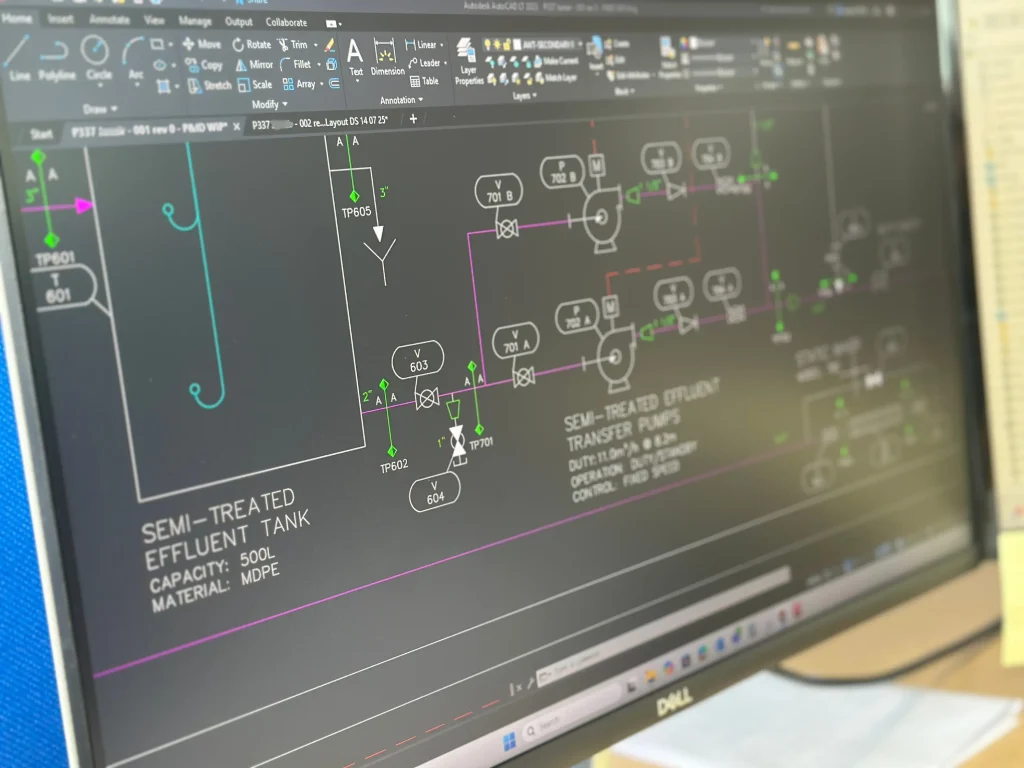Select the Polyline tool
Image resolution: width=1024 pixels, height=768 pixels.
pos(56,60)
